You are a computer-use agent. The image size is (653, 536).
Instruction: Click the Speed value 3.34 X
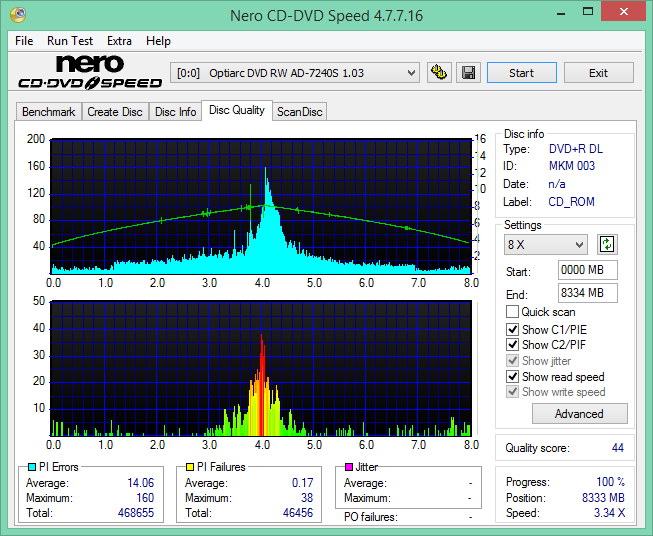click(609, 513)
